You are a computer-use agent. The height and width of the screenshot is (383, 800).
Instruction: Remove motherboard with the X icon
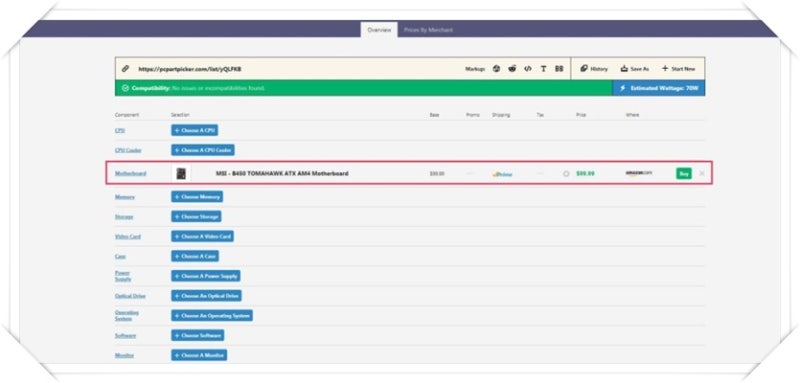pyautogui.click(x=702, y=173)
